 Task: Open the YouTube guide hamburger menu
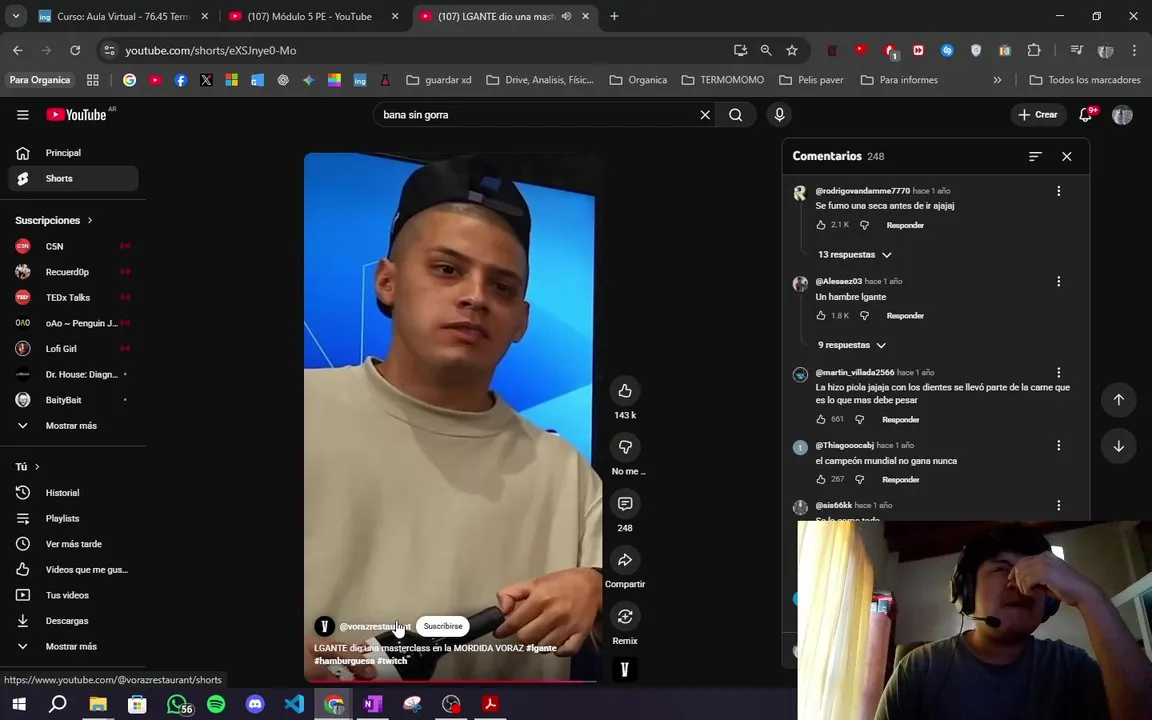(x=23, y=115)
